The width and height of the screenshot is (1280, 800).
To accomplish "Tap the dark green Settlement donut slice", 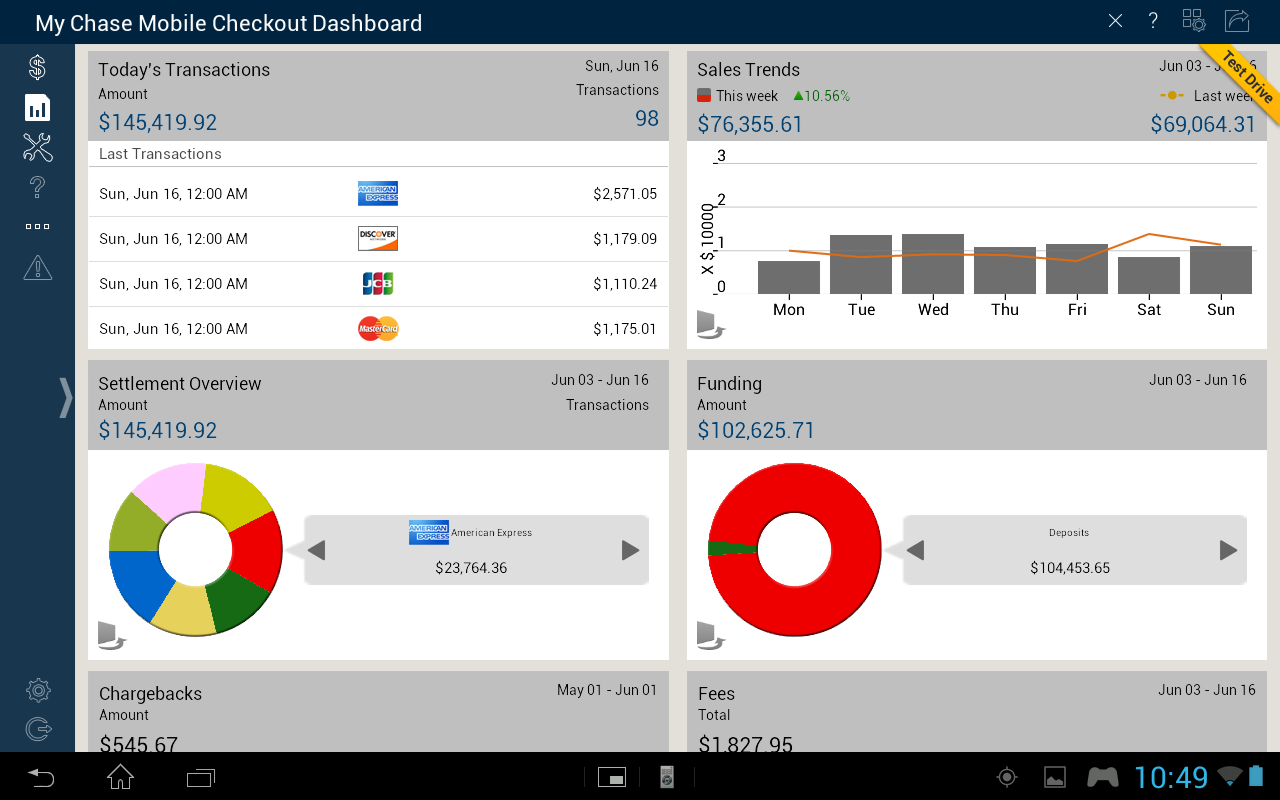I will (x=236, y=599).
